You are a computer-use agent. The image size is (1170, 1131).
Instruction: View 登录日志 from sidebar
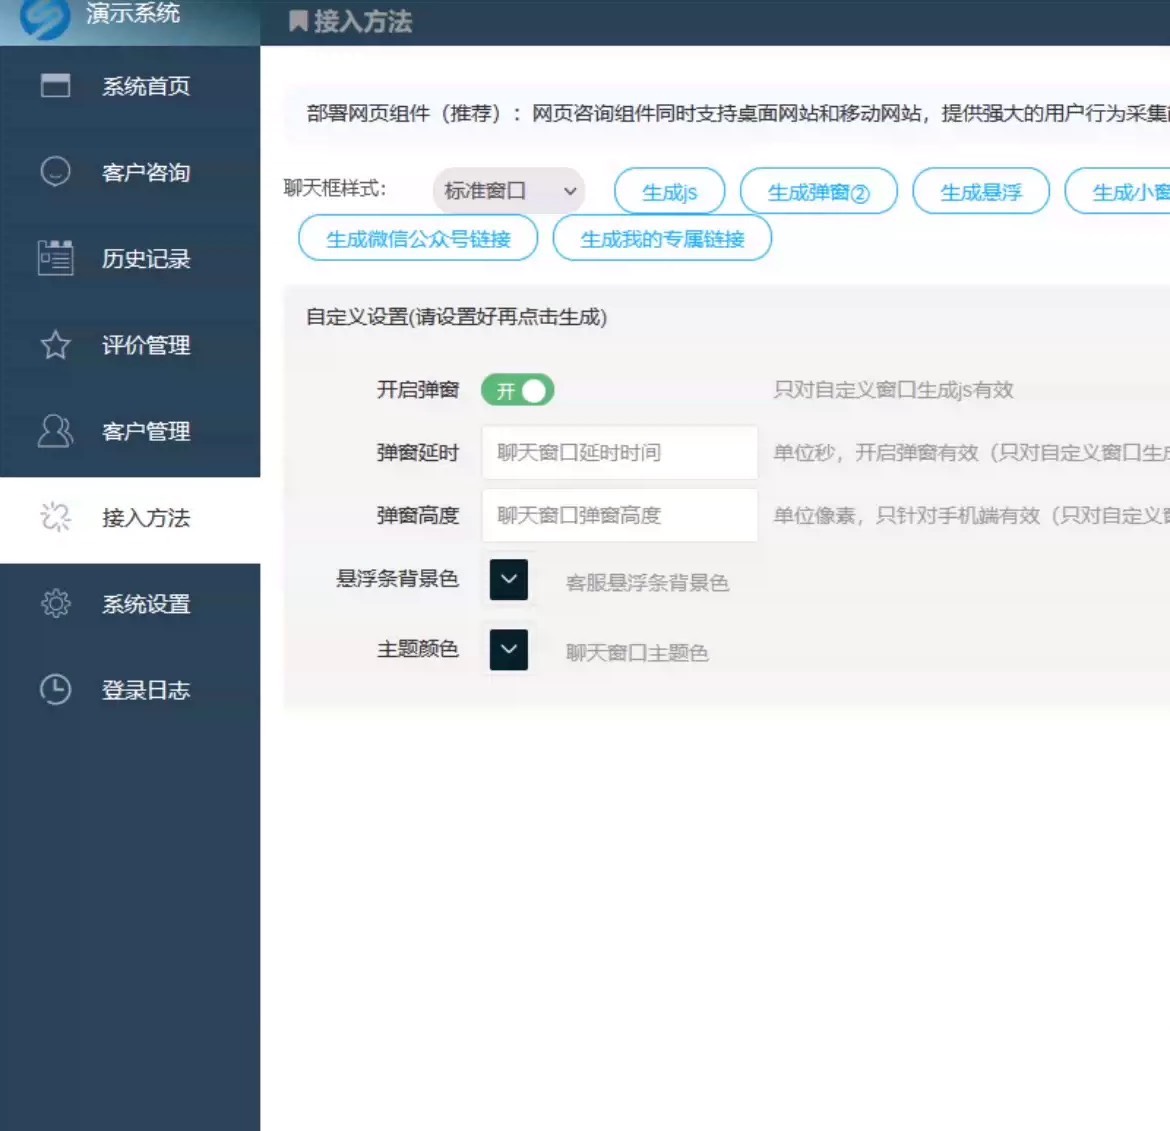130,691
